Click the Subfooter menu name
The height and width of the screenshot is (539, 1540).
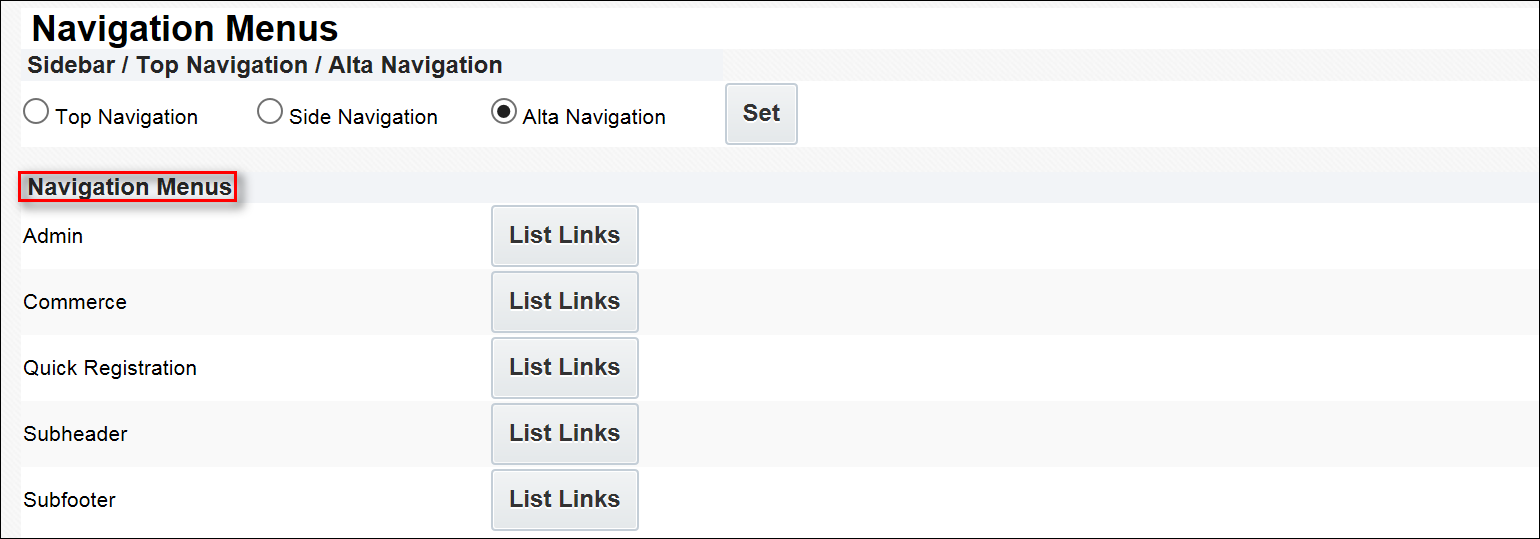click(69, 500)
